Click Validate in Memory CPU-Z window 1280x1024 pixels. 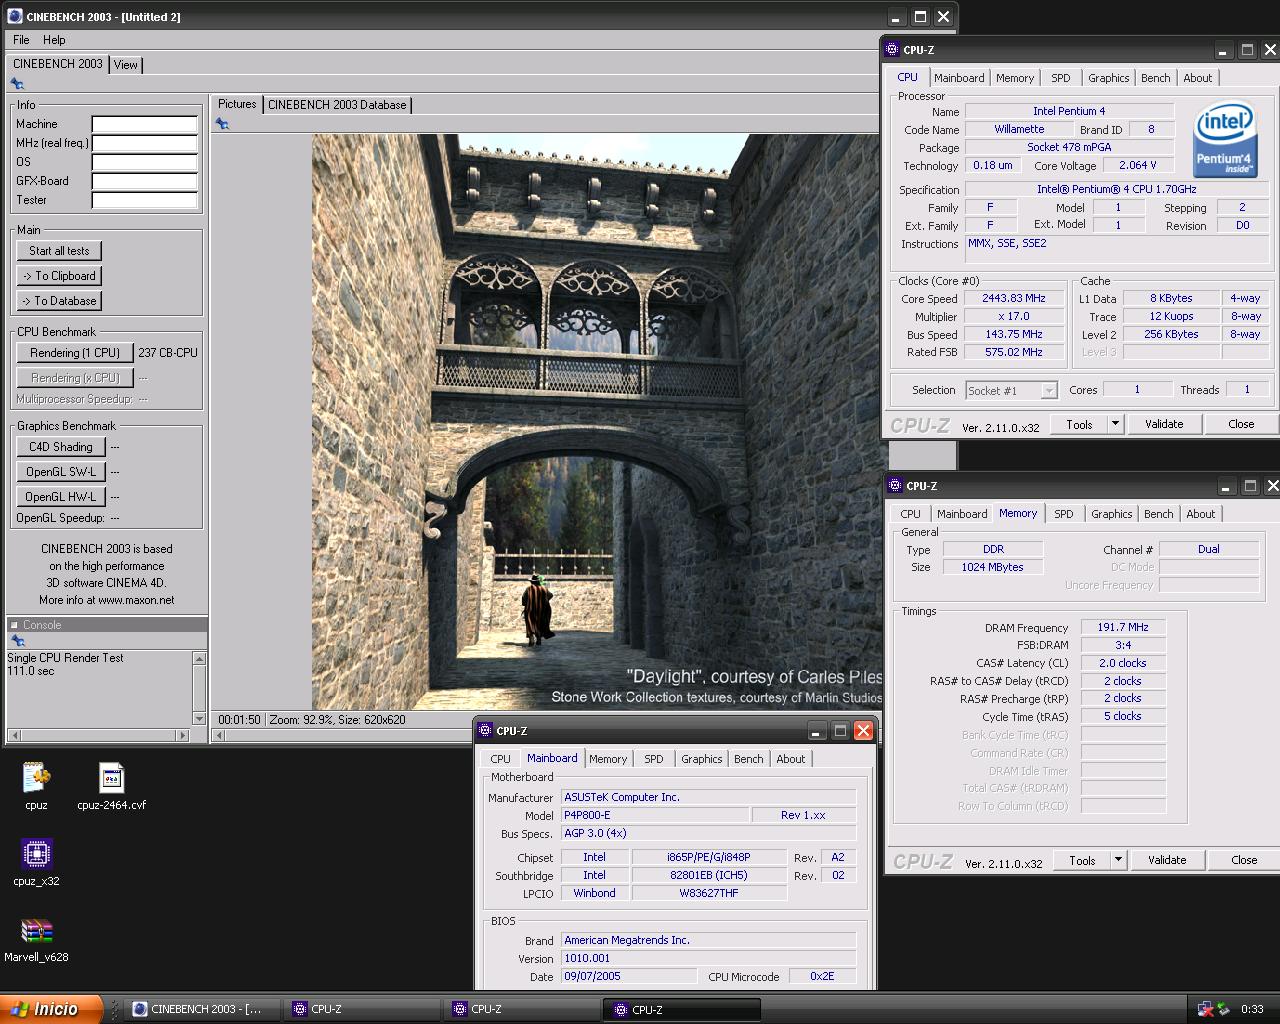(x=1166, y=860)
